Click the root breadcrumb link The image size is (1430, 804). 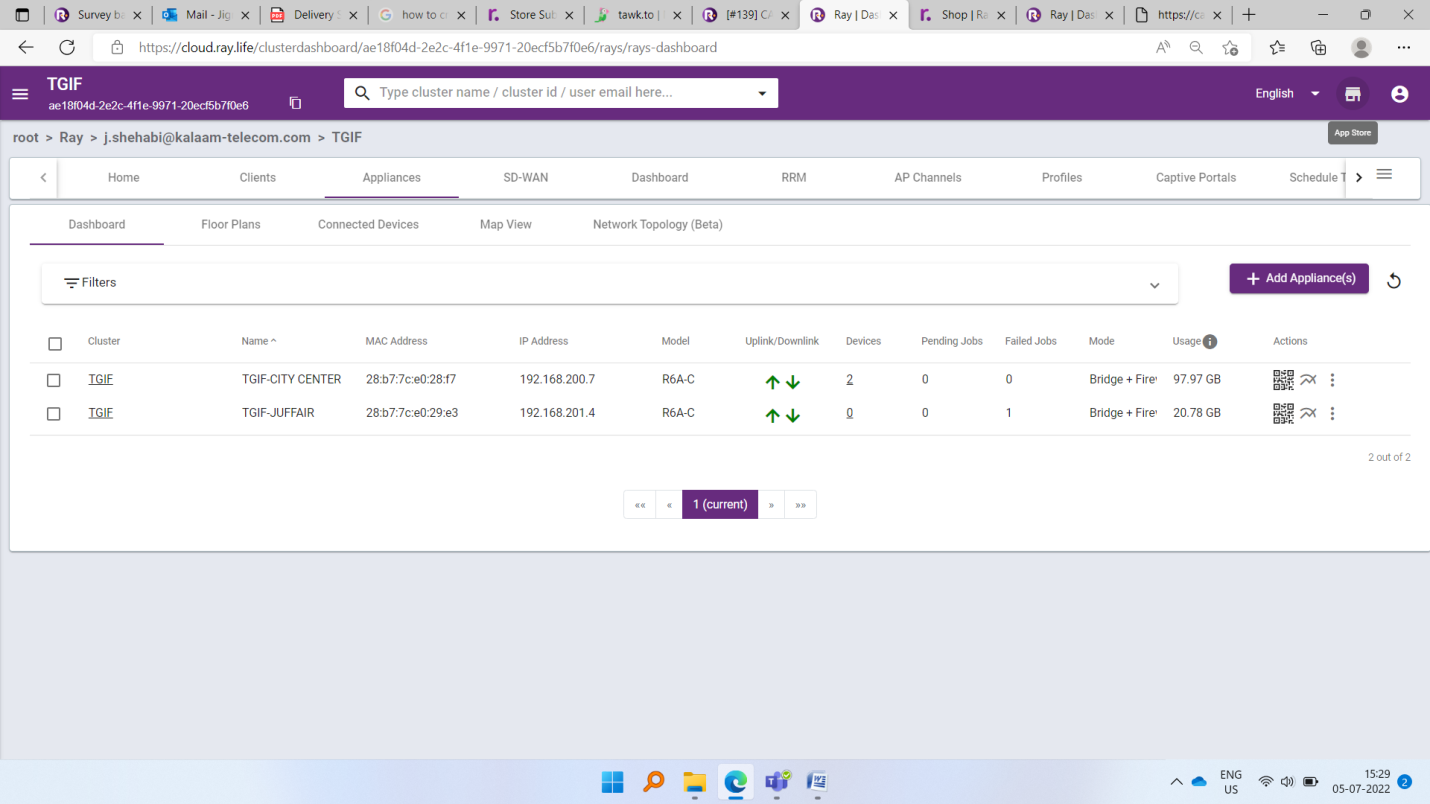pyautogui.click(x=26, y=137)
